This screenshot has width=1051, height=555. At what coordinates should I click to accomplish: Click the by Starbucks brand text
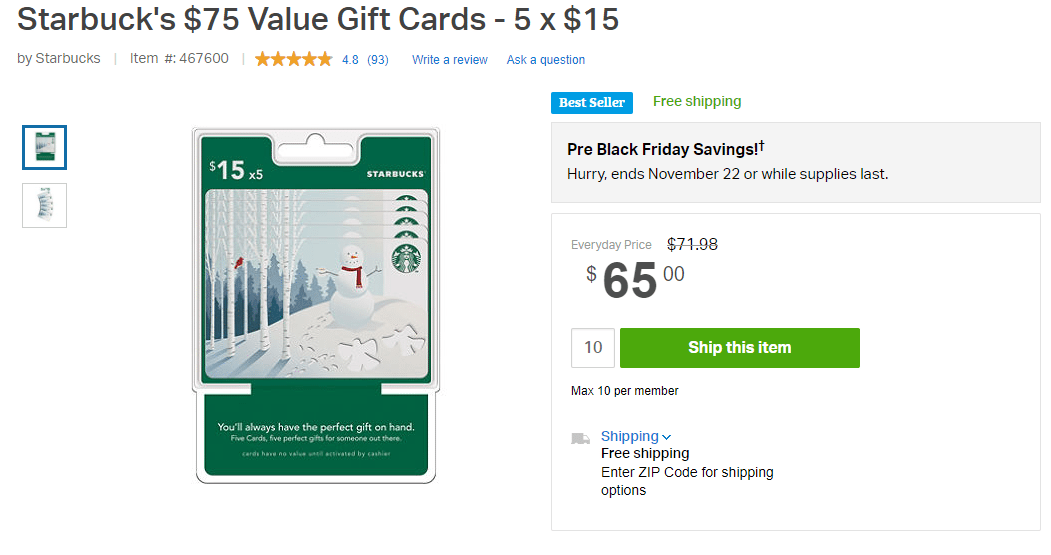59,58
